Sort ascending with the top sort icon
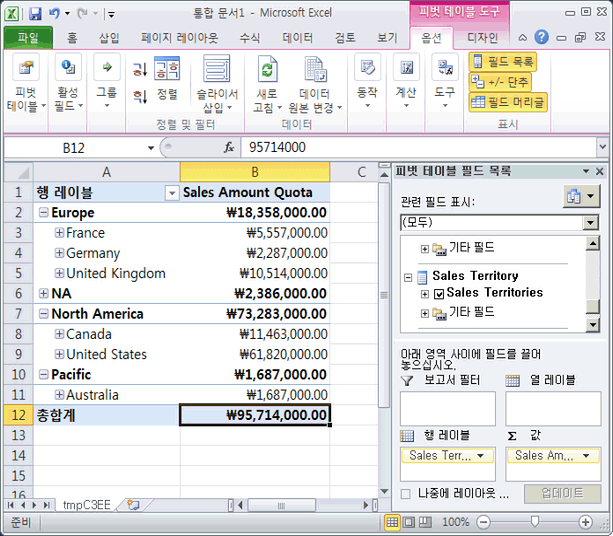This screenshot has height=536, width=613. tap(140, 69)
